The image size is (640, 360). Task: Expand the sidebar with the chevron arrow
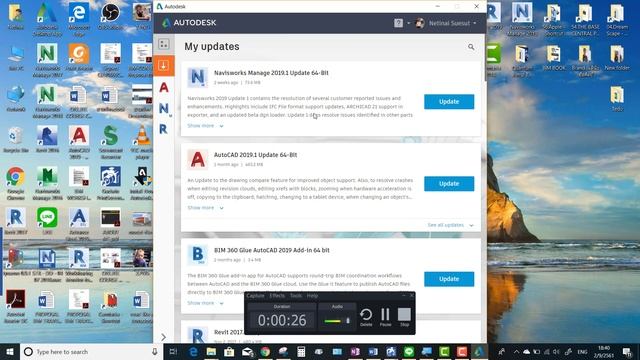click(x=163, y=337)
